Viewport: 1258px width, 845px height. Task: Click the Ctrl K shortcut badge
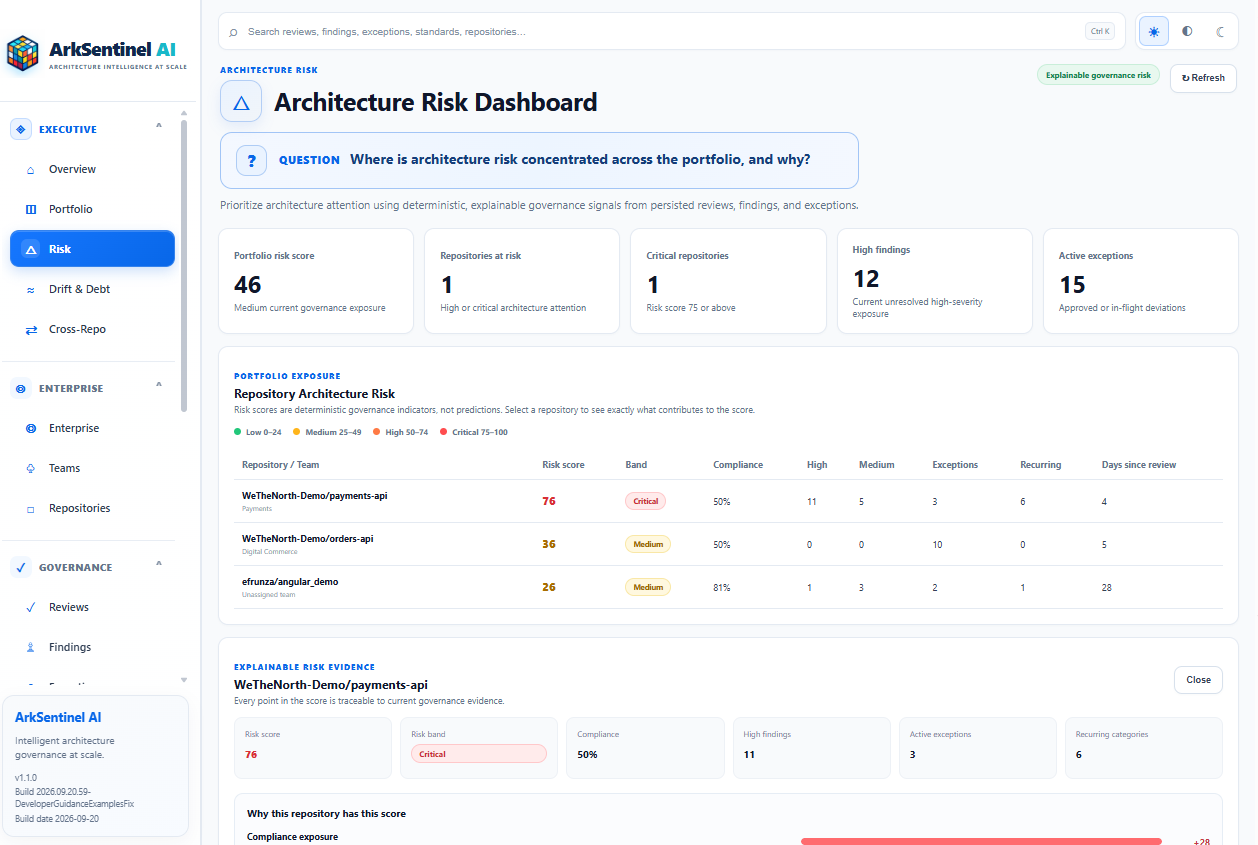(1100, 31)
